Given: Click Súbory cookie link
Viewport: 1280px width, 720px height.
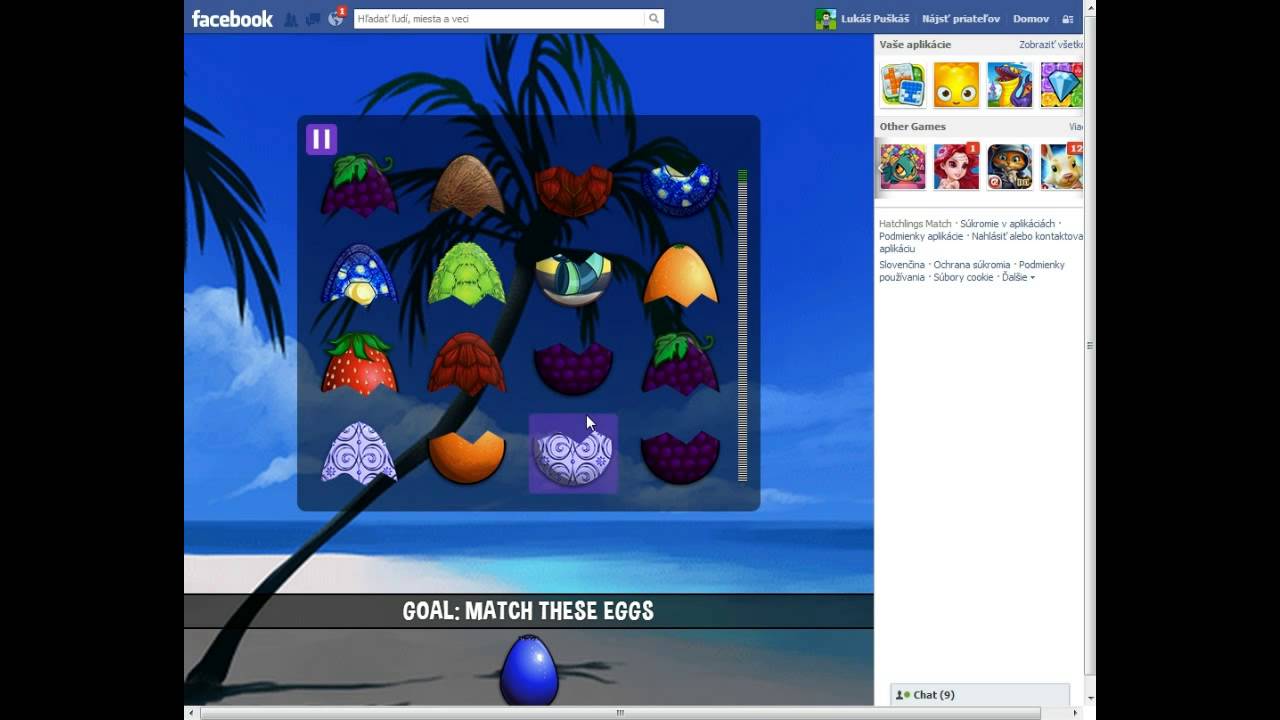Looking at the screenshot, I should pyautogui.click(x=964, y=277).
